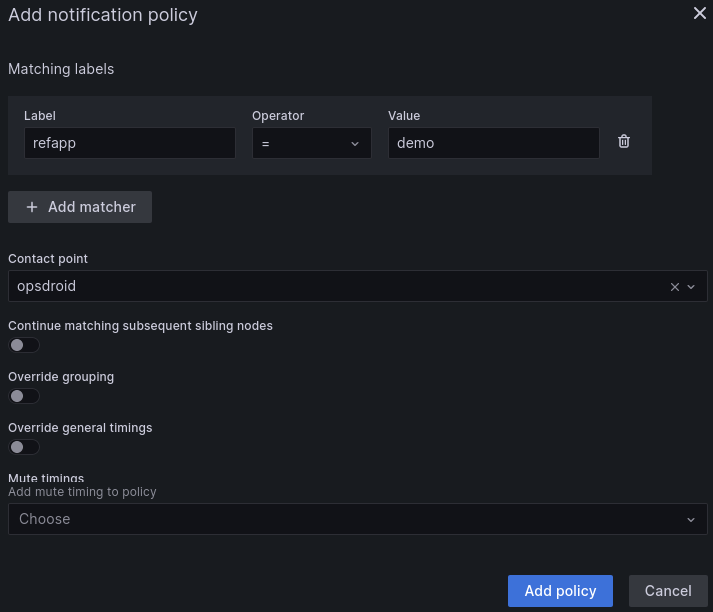Focus the Label field containing refapp
Image resolution: width=713 pixels, height=612 pixels.
(130, 143)
